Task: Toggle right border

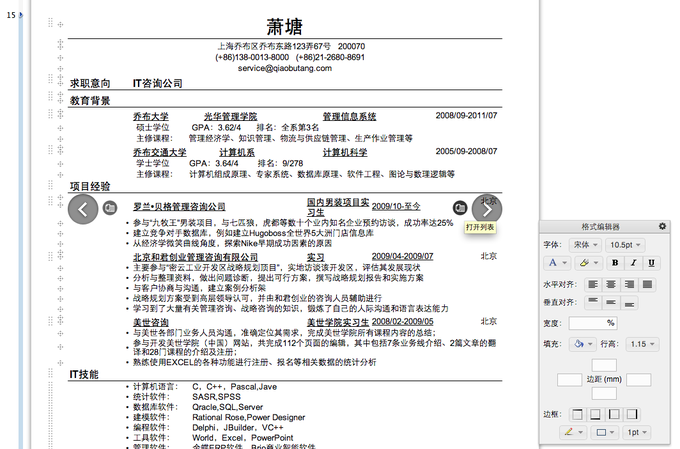Action: pos(632,414)
